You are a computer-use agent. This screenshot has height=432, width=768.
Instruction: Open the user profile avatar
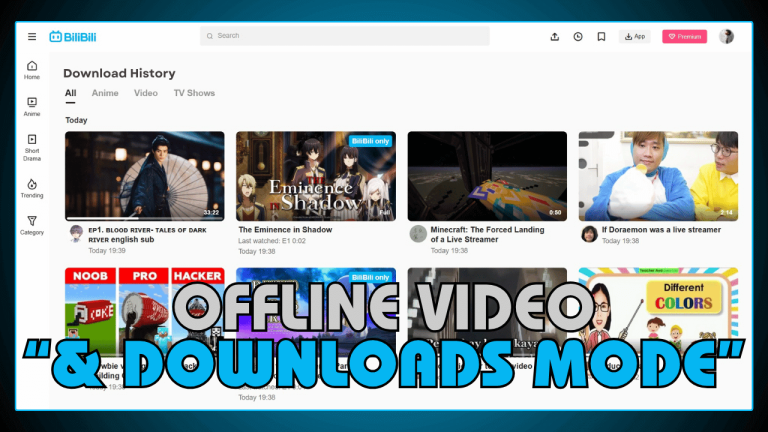[x=726, y=36]
